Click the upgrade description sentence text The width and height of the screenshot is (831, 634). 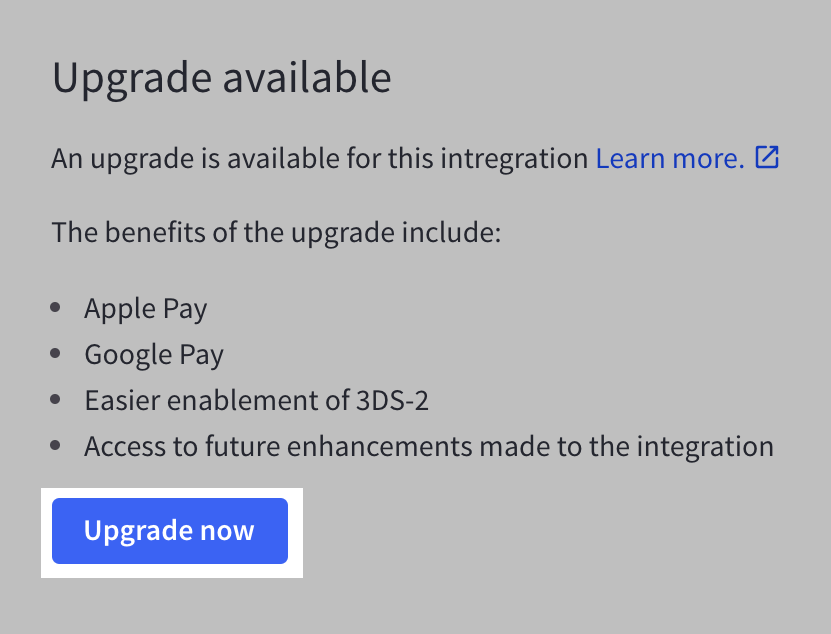click(x=320, y=158)
